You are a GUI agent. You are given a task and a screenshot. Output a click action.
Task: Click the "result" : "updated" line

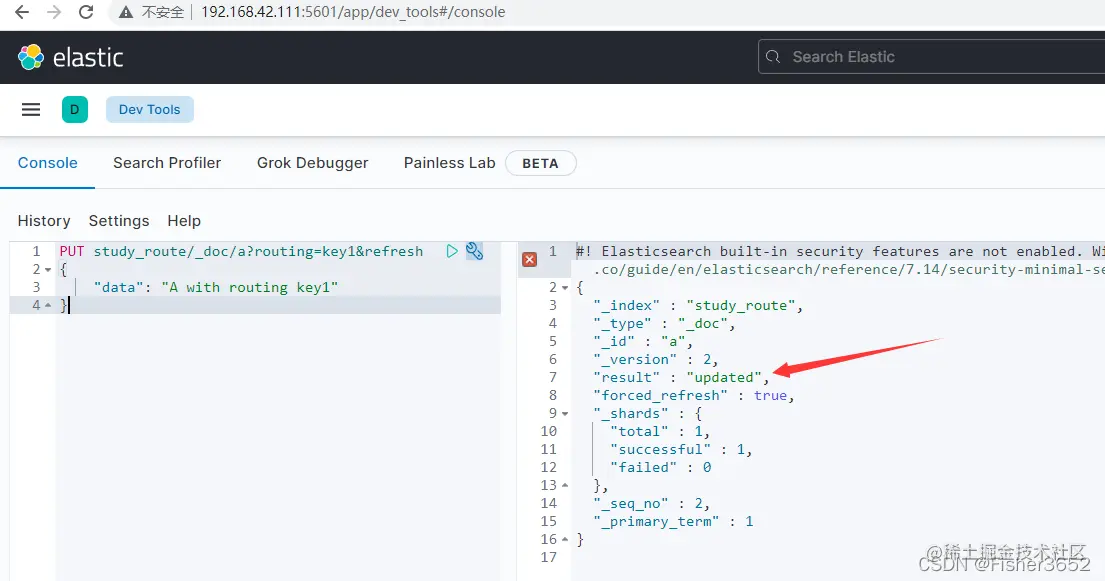tap(681, 377)
